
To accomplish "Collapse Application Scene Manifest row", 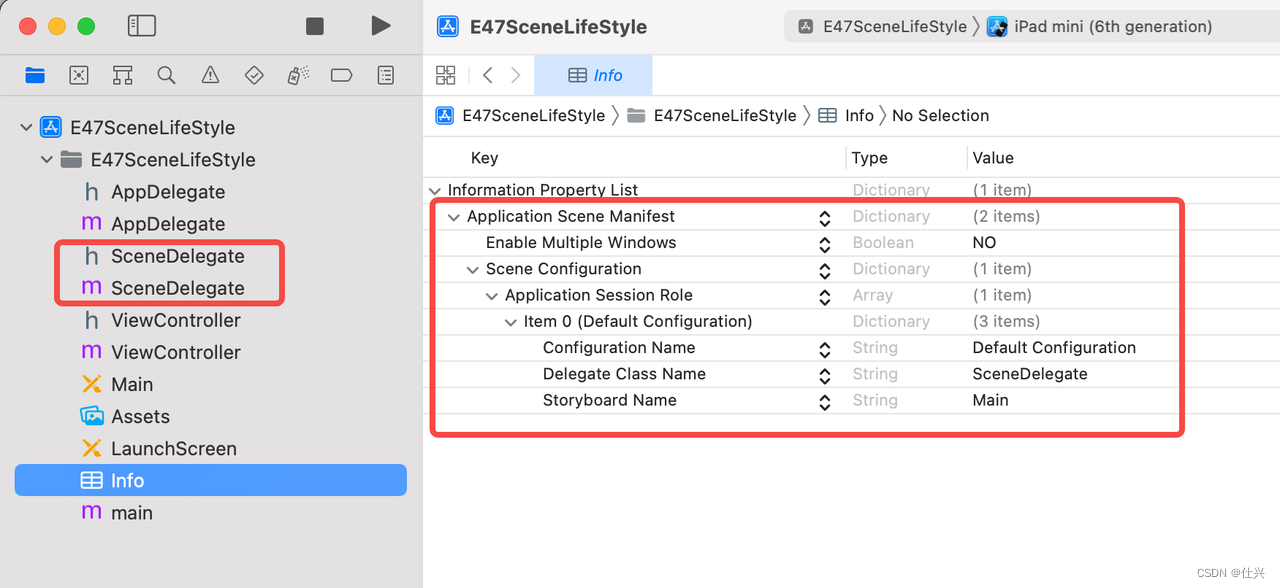I will pyautogui.click(x=455, y=217).
